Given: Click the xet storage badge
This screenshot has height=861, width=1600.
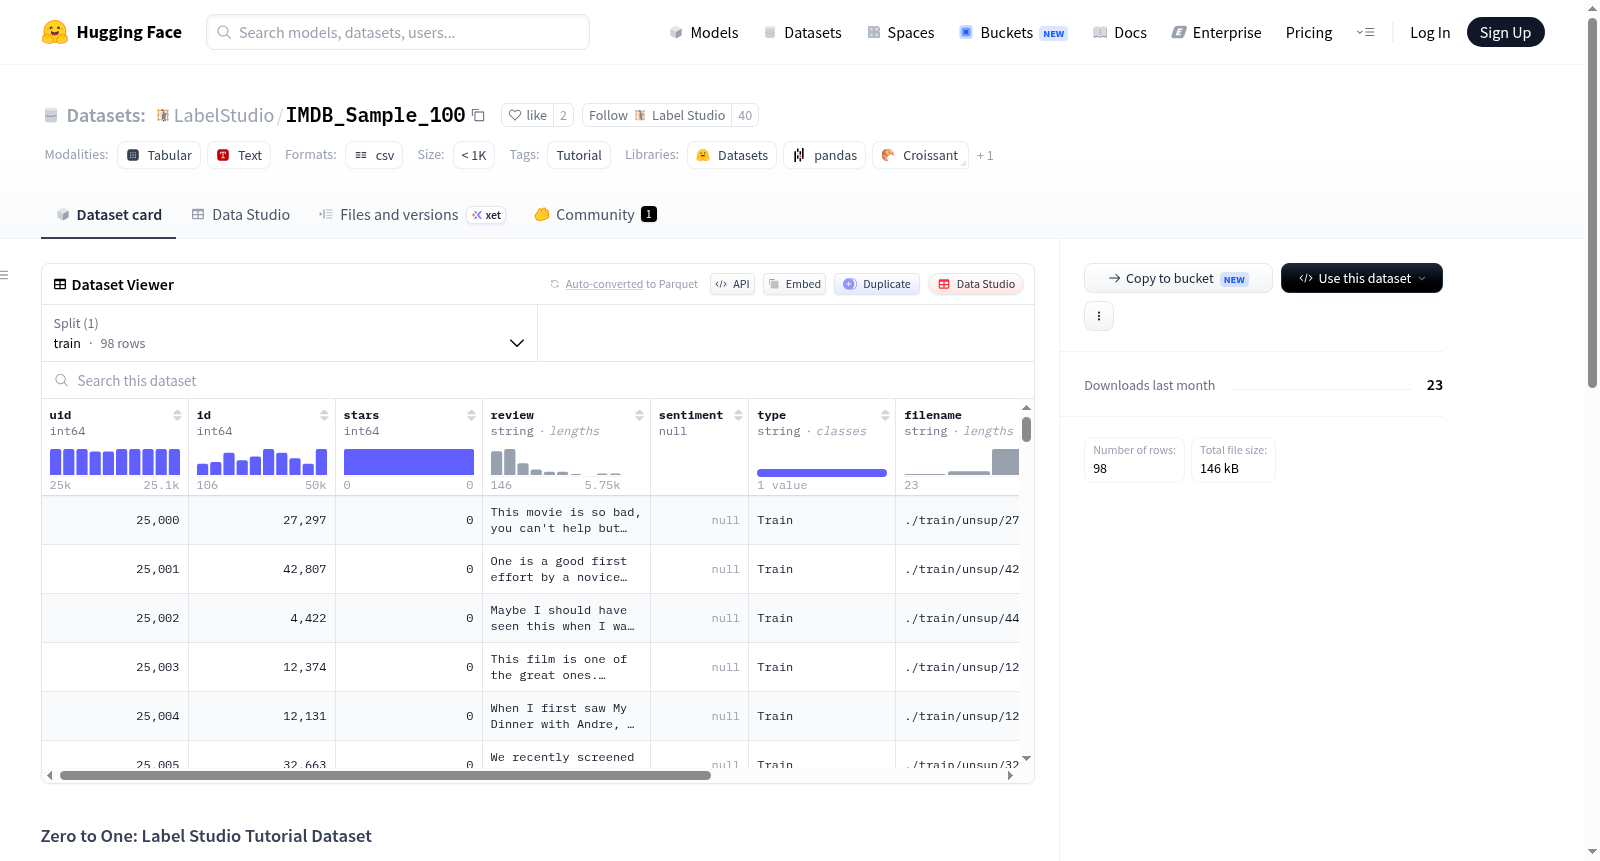Looking at the screenshot, I should [487, 215].
